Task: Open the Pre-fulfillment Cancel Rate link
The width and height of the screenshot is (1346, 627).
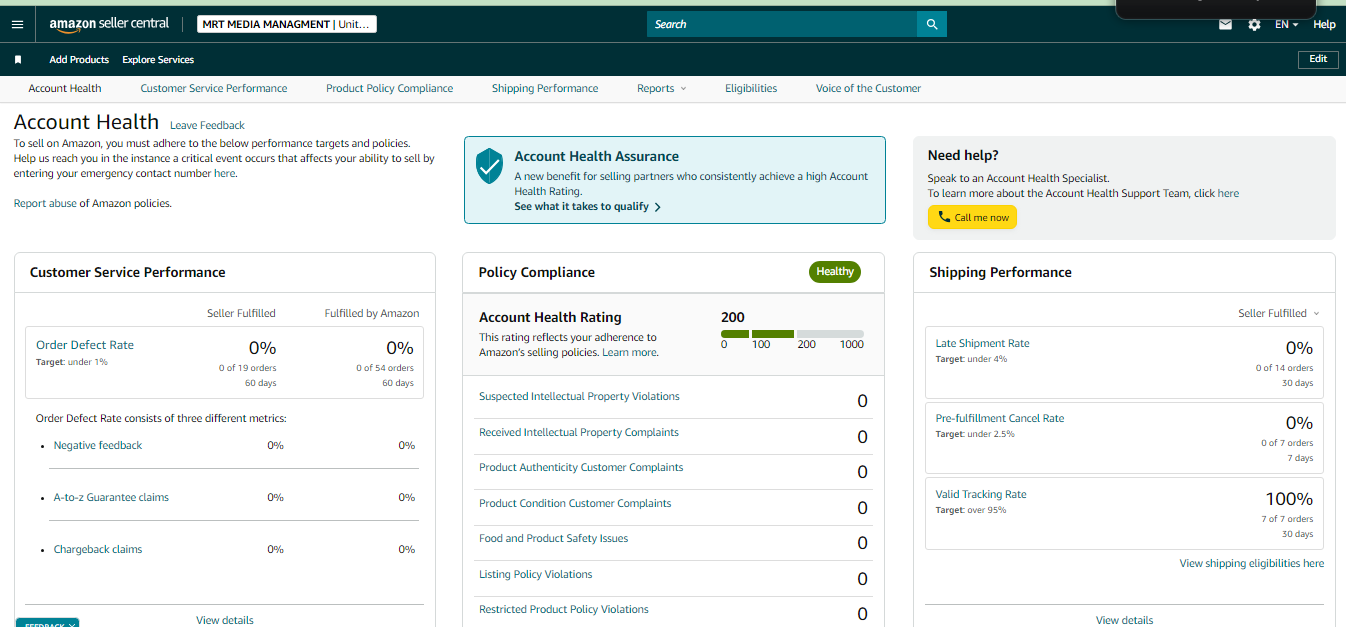Action: [1000, 418]
